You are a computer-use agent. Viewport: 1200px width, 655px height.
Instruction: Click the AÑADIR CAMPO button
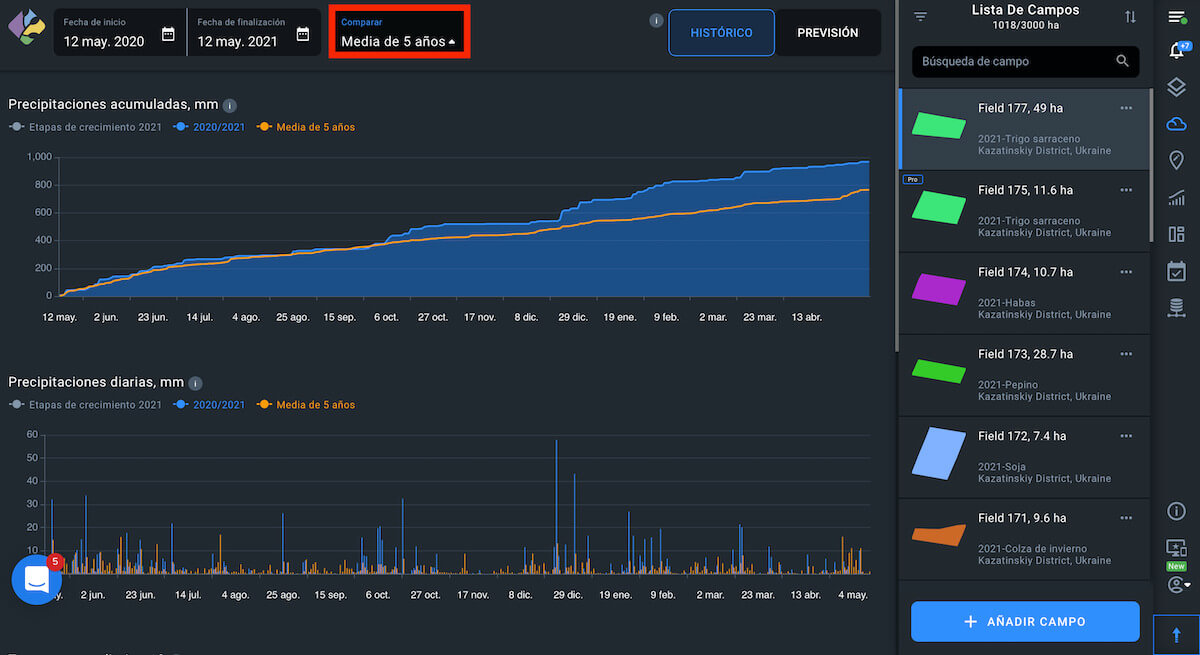(x=1025, y=621)
